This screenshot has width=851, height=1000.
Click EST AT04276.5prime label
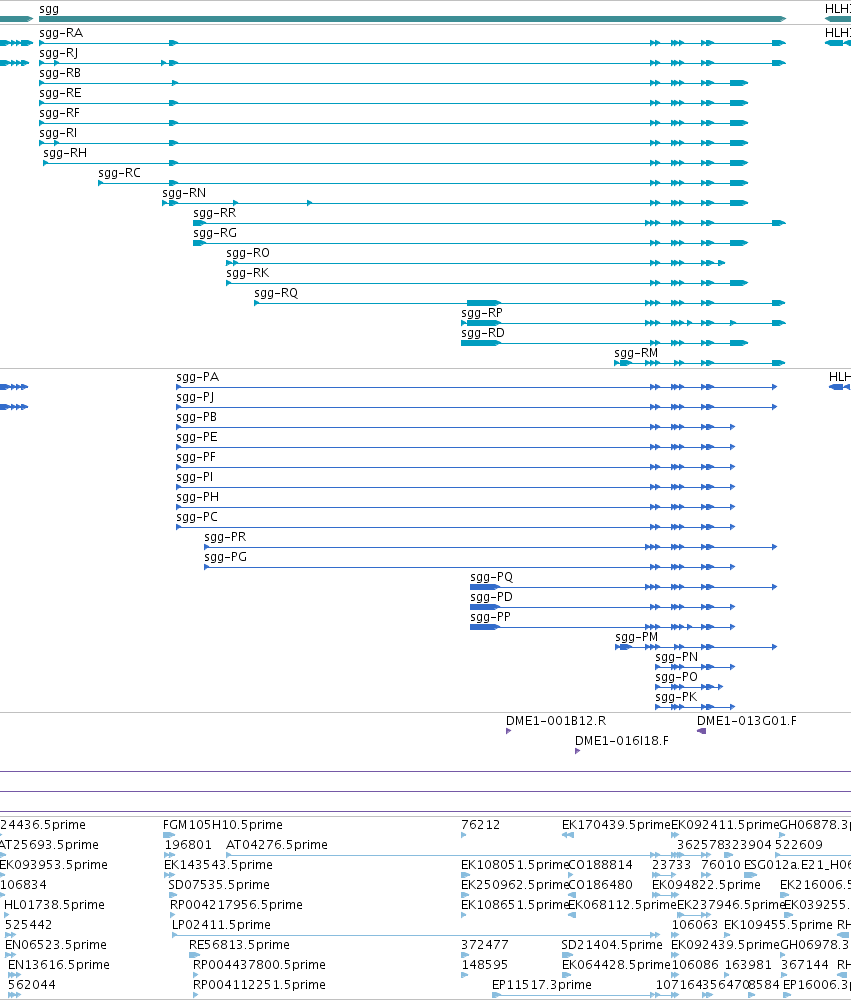pos(277,844)
